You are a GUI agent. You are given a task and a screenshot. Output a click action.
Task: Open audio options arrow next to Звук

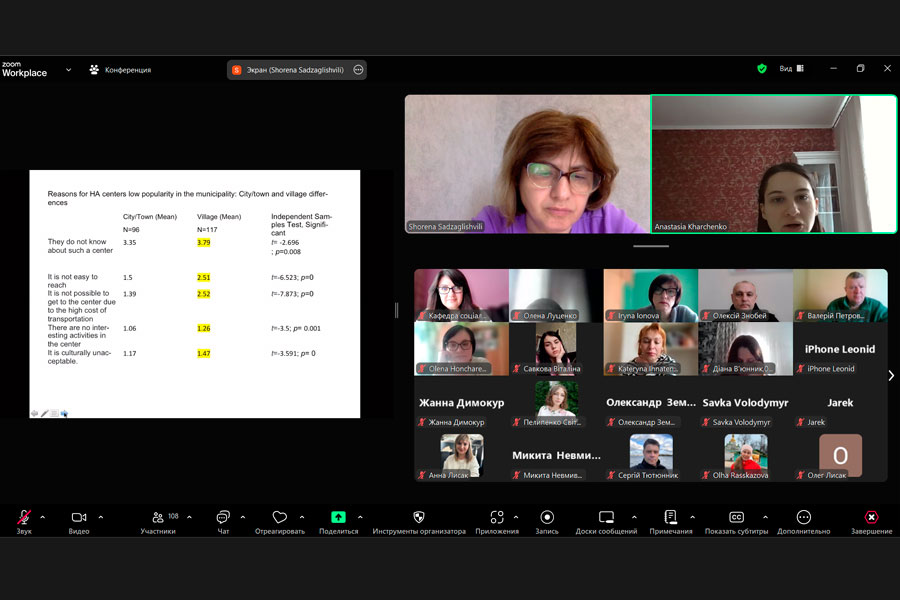click(x=42, y=517)
